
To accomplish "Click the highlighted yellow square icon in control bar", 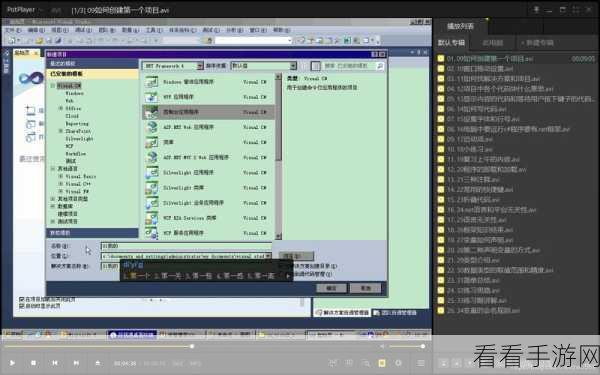I will [382, 363].
